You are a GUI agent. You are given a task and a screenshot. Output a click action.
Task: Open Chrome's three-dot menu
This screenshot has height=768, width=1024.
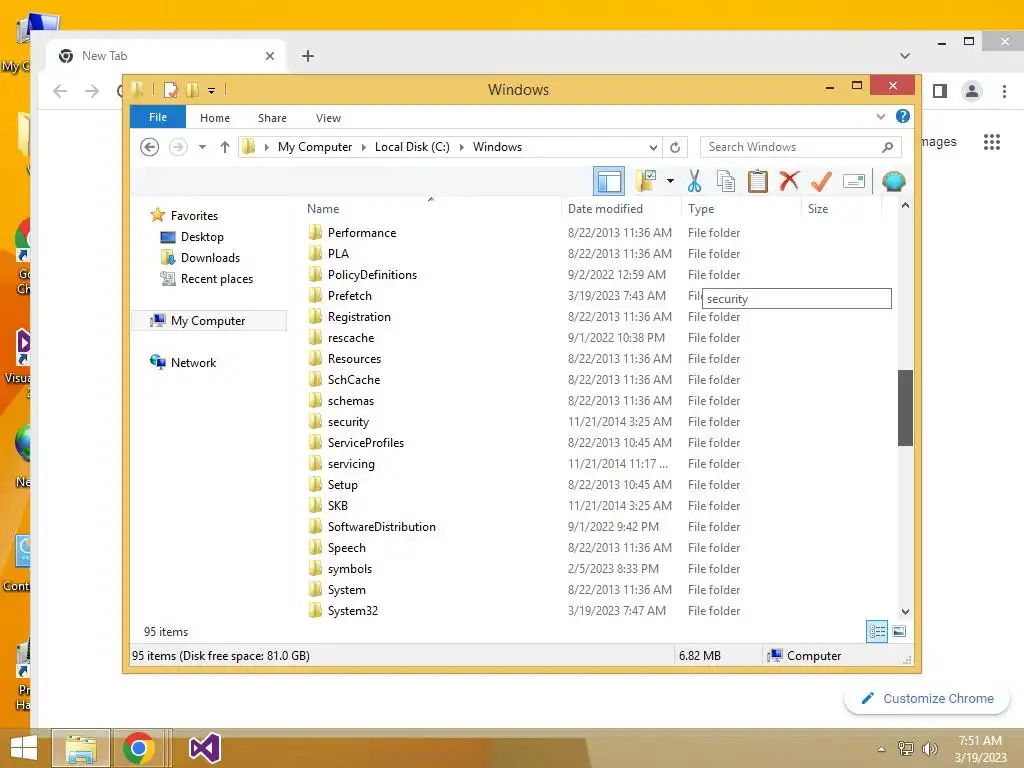point(1004,91)
